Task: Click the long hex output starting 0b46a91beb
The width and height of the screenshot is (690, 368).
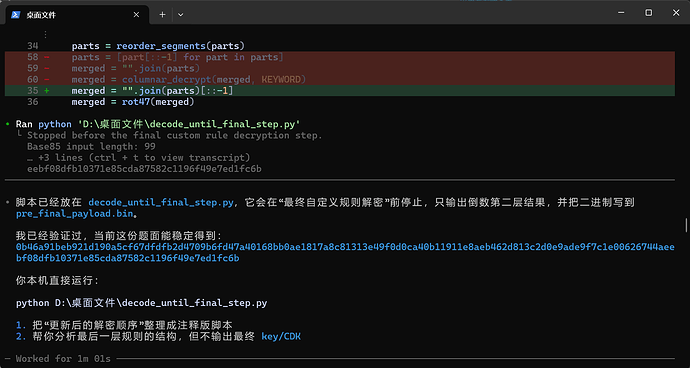Action: click(345, 247)
